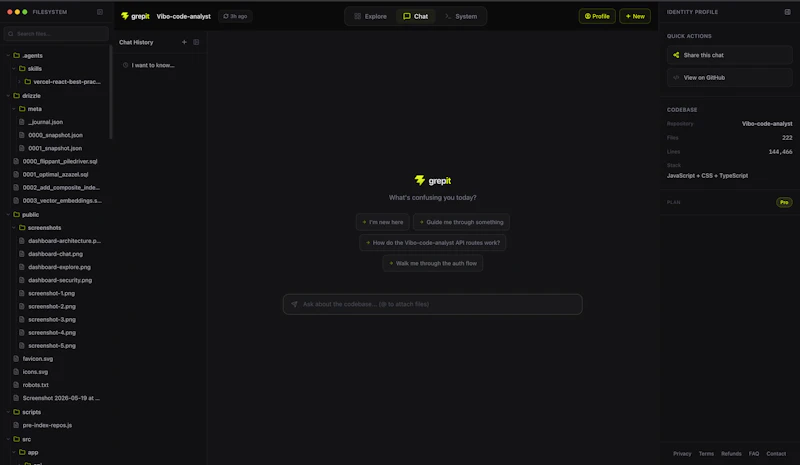
Task: Open the Refunds footer link
Action: [x=731, y=453]
